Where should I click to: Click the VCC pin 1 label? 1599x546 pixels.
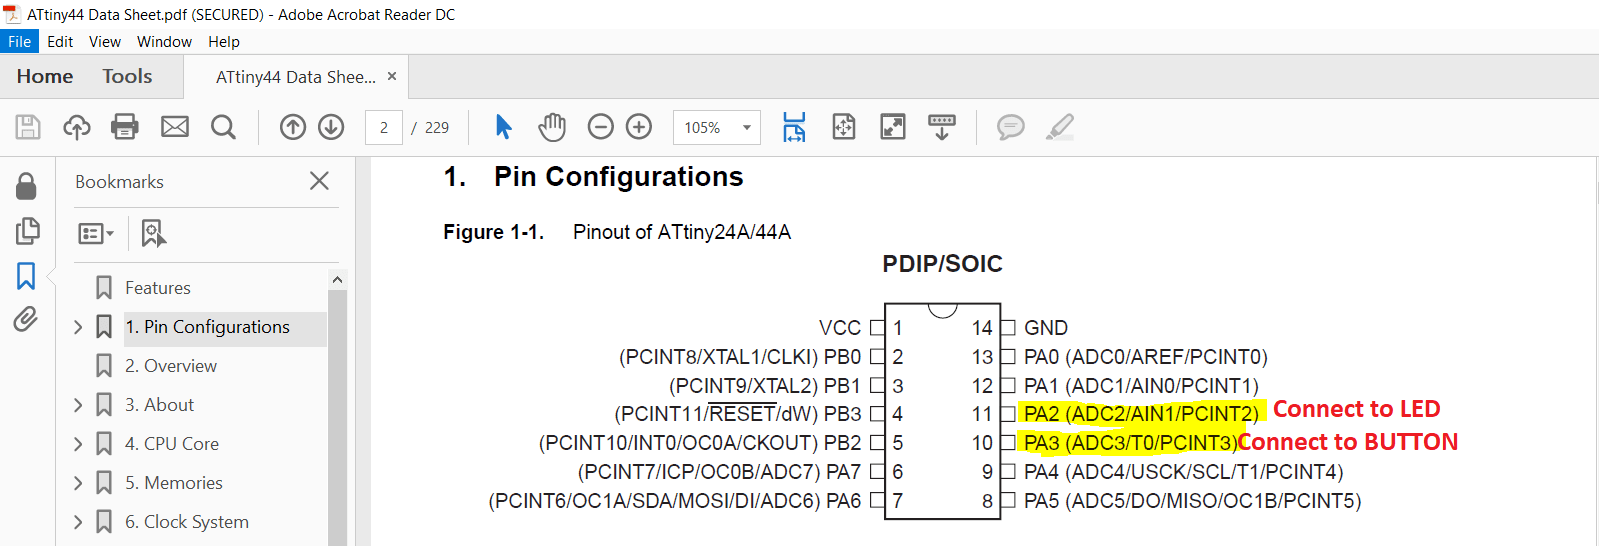point(840,328)
